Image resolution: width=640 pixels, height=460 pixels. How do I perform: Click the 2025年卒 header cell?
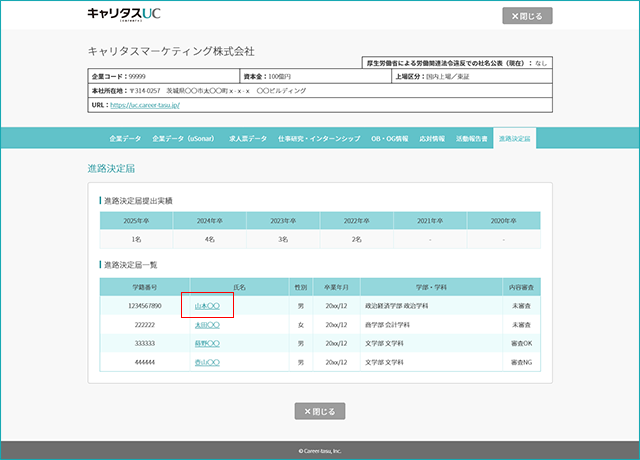136,220
